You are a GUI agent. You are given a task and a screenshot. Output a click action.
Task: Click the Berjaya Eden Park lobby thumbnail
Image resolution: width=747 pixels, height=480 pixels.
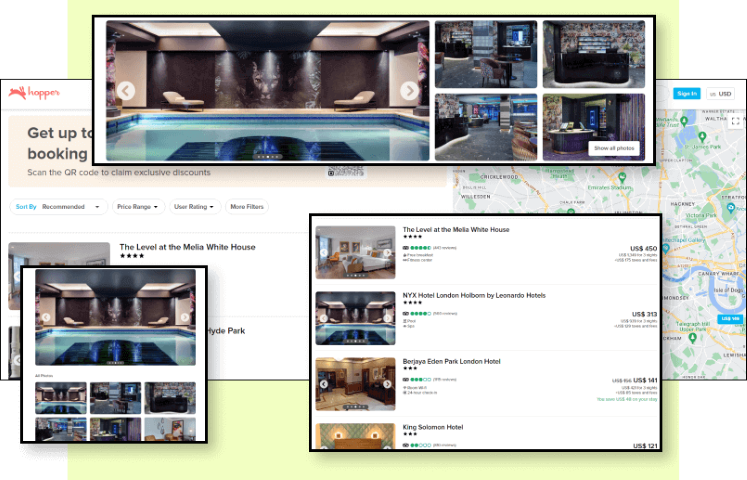355,384
